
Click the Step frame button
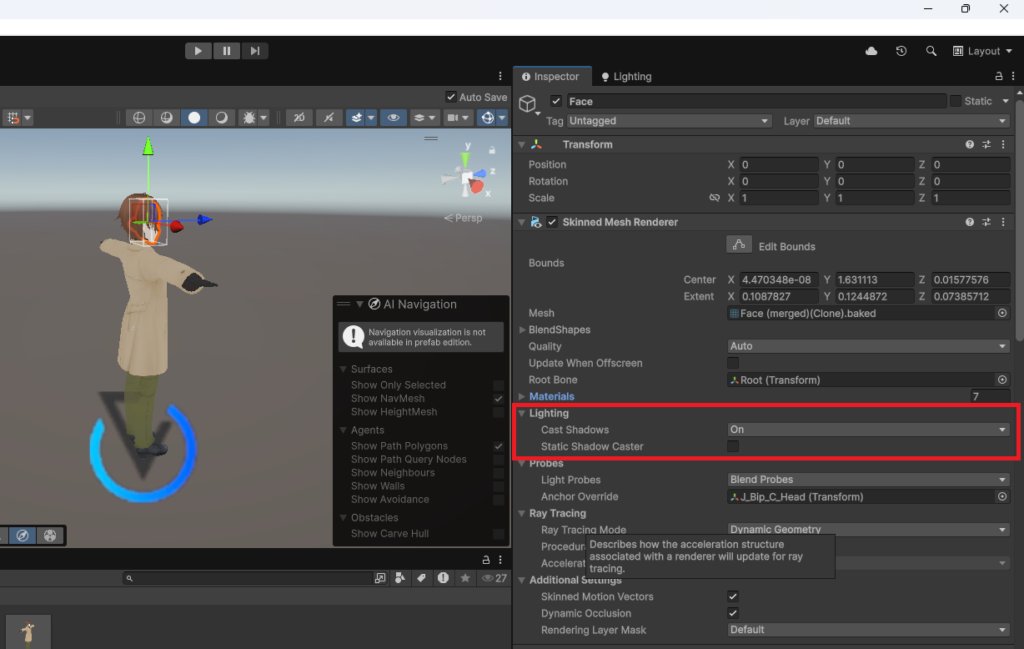click(x=255, y=51)
